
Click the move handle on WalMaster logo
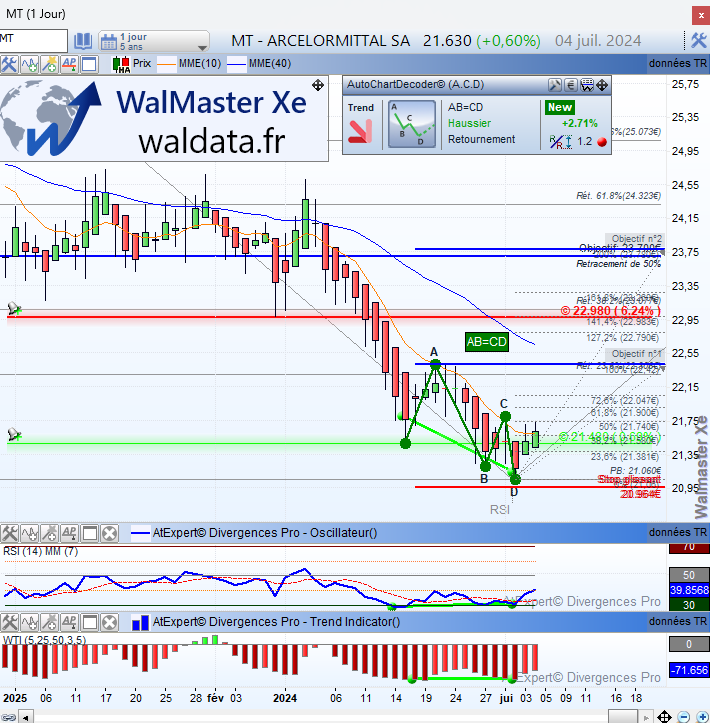point(318,85)
